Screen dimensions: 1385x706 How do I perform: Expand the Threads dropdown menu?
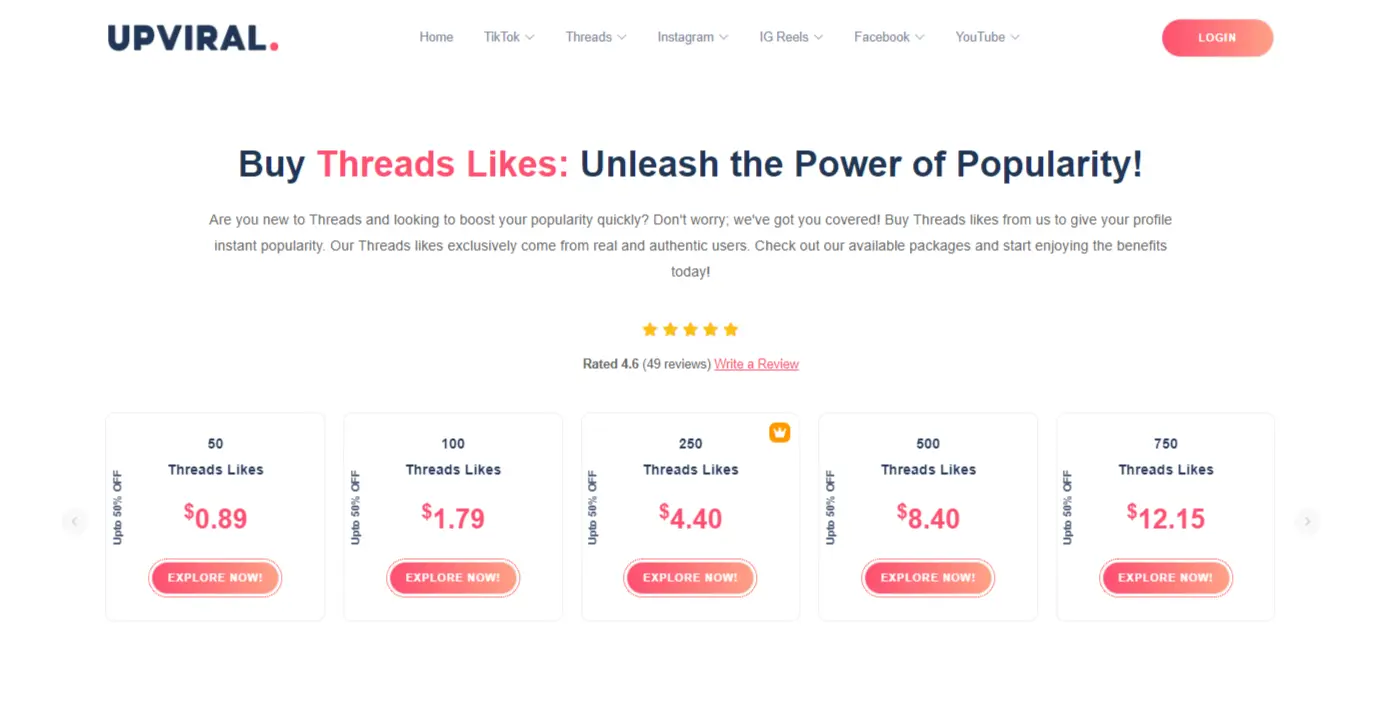point(596,37)
